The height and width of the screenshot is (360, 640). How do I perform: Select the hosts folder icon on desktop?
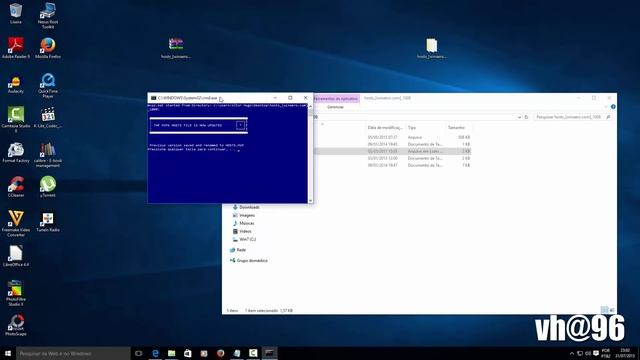432,48
